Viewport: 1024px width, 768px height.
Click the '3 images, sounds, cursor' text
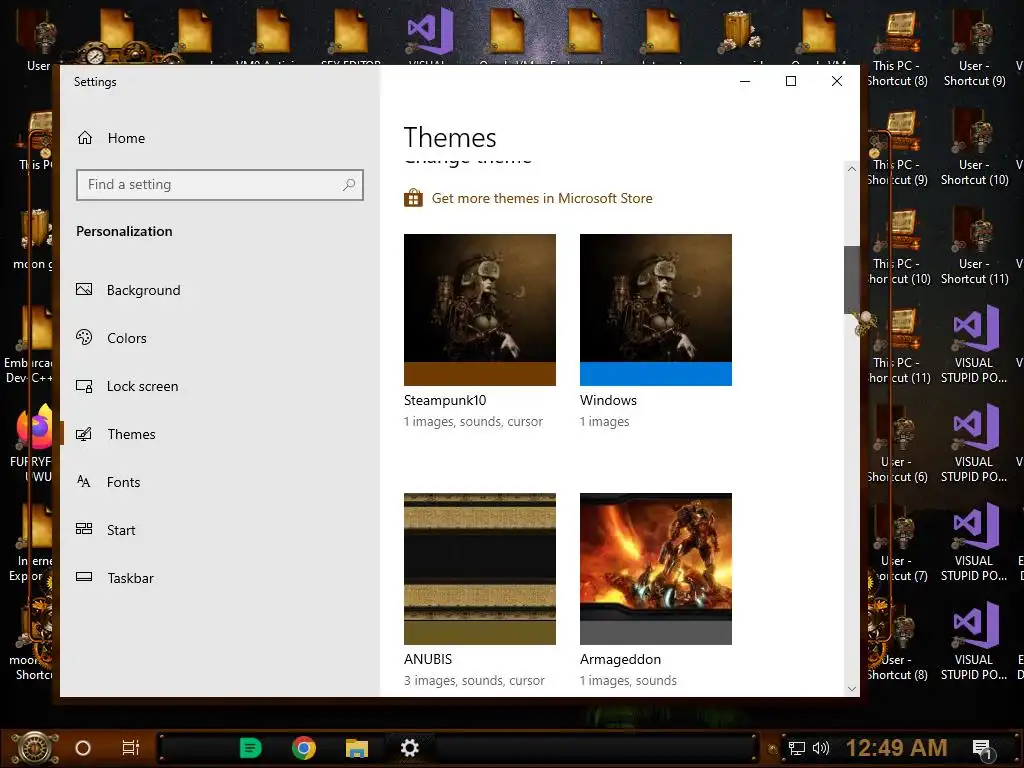click(474, 680)
